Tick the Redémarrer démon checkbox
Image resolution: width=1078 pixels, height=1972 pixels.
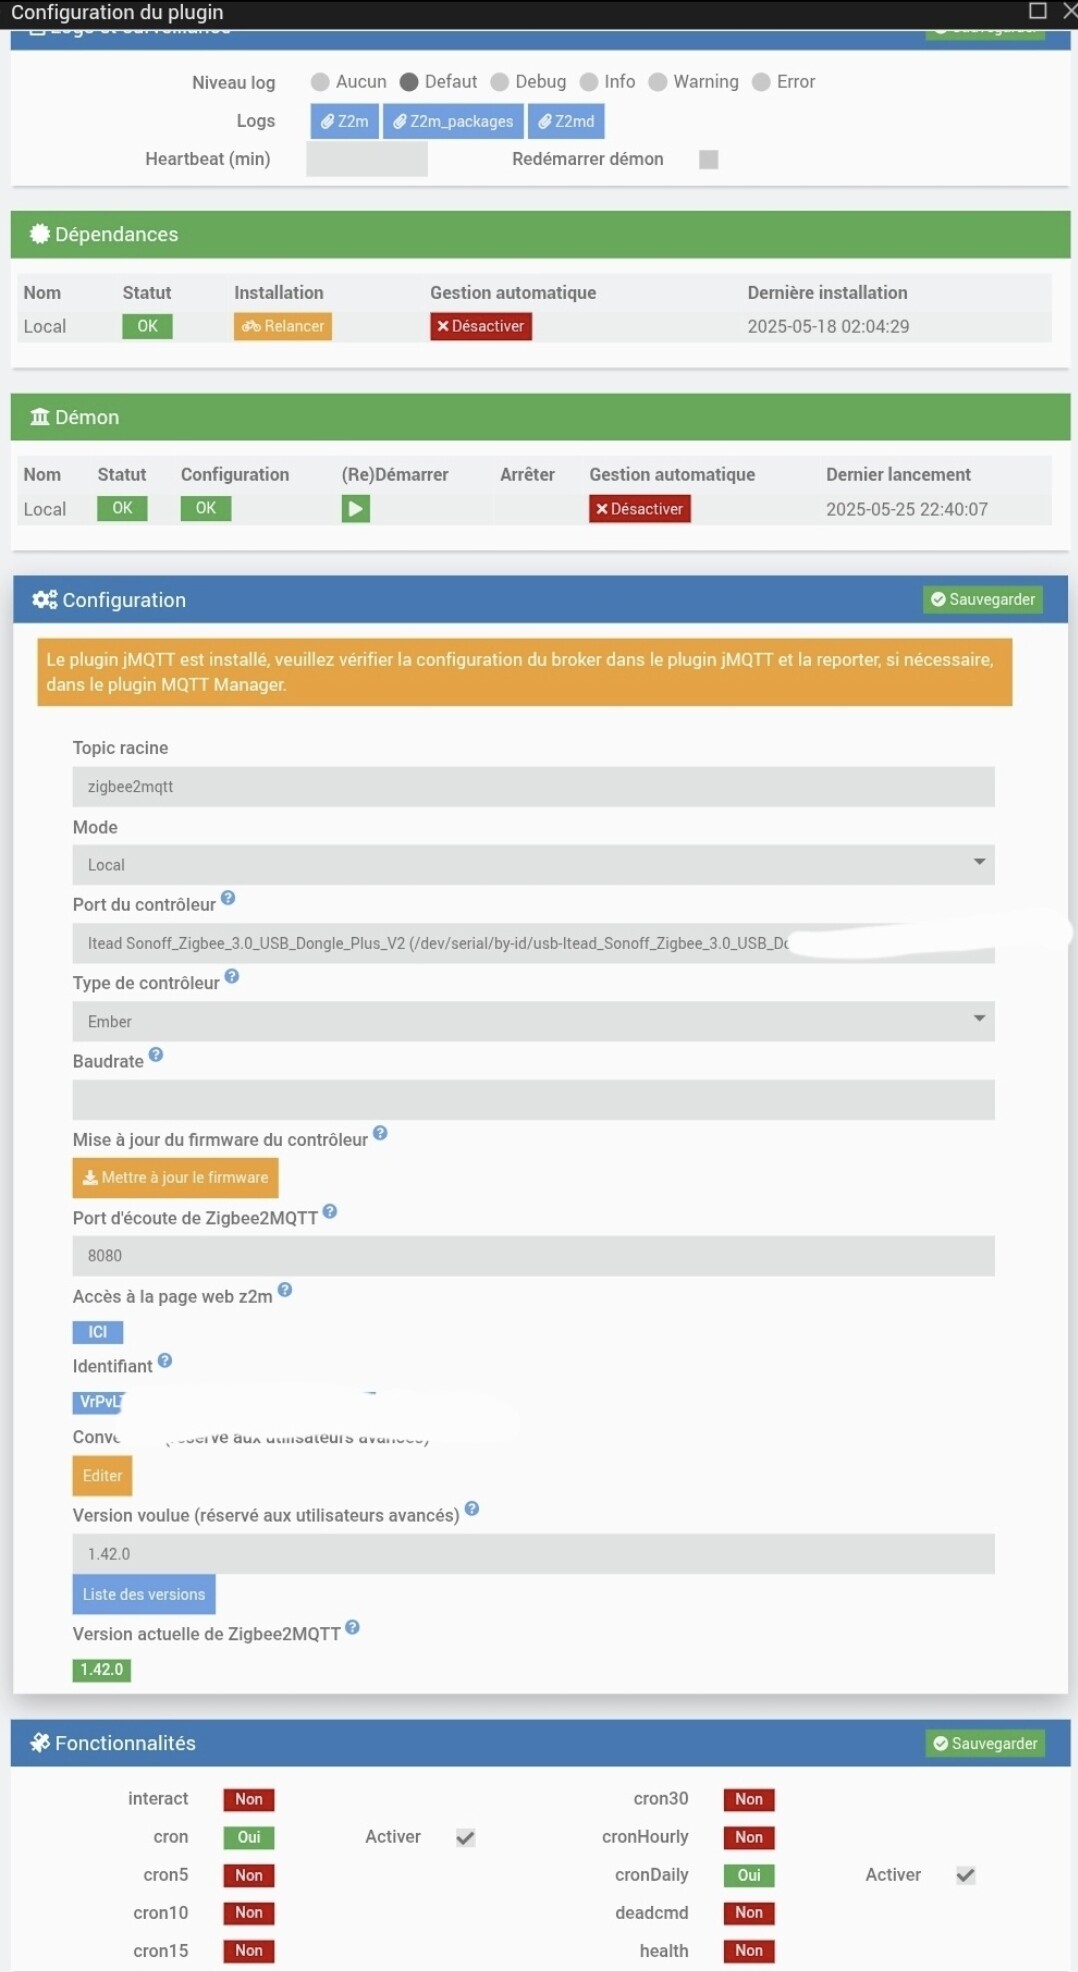(x=708, y=159)
